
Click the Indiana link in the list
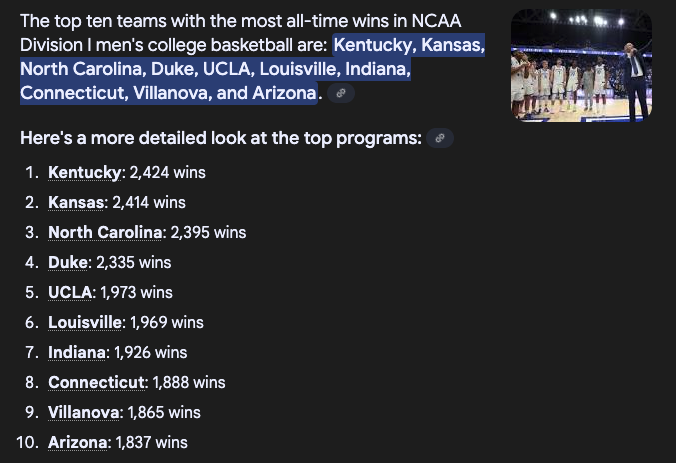77,352
